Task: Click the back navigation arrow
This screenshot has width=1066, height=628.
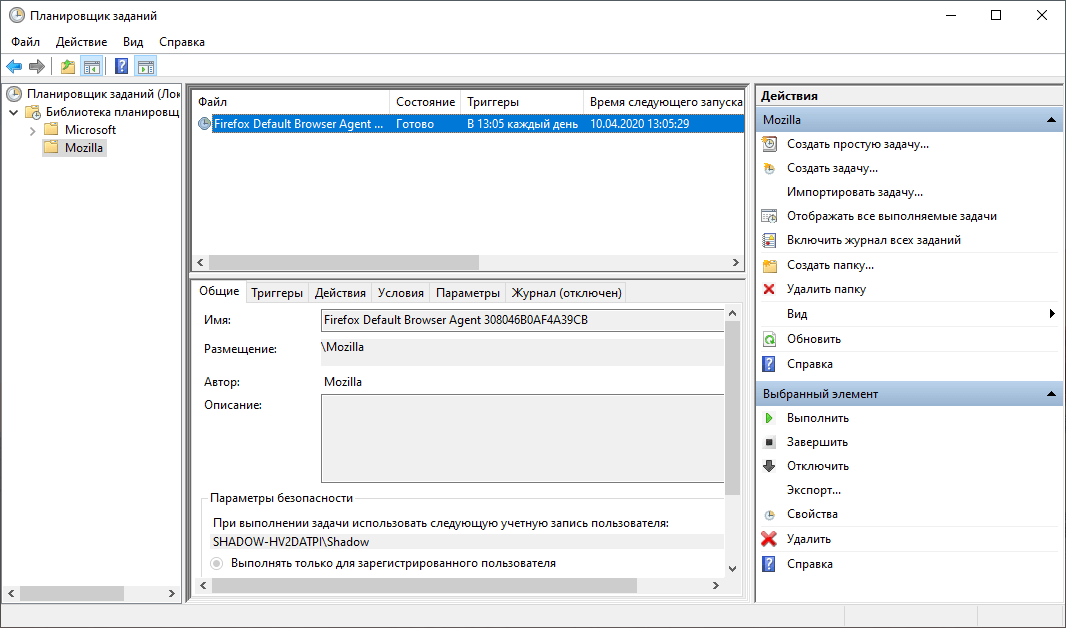Action: [14, 66]
